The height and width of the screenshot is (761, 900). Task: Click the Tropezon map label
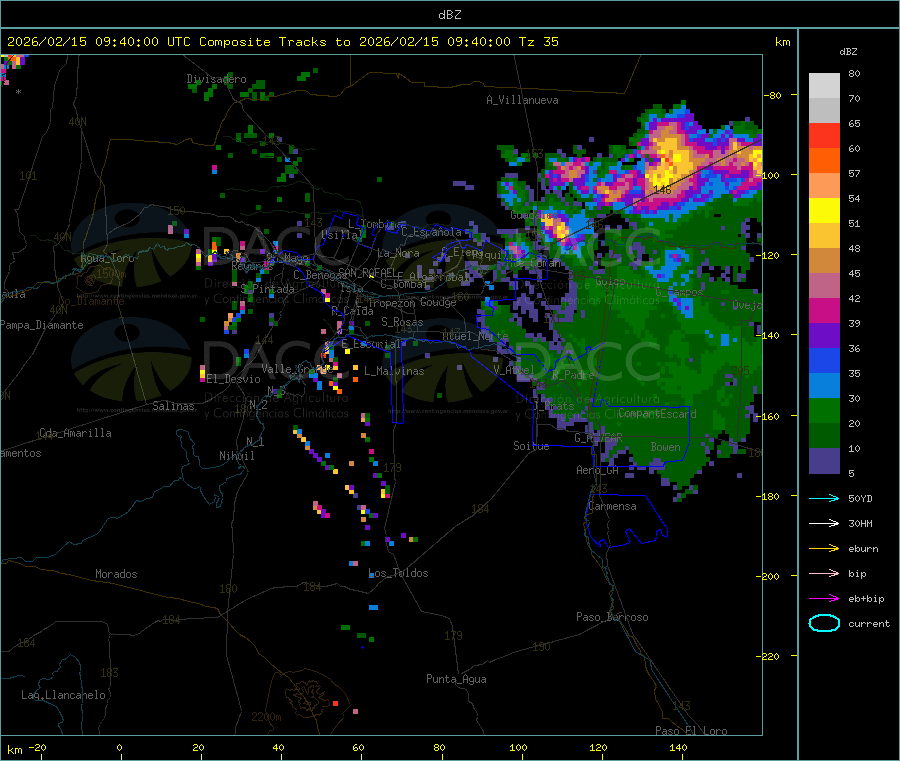391,303
